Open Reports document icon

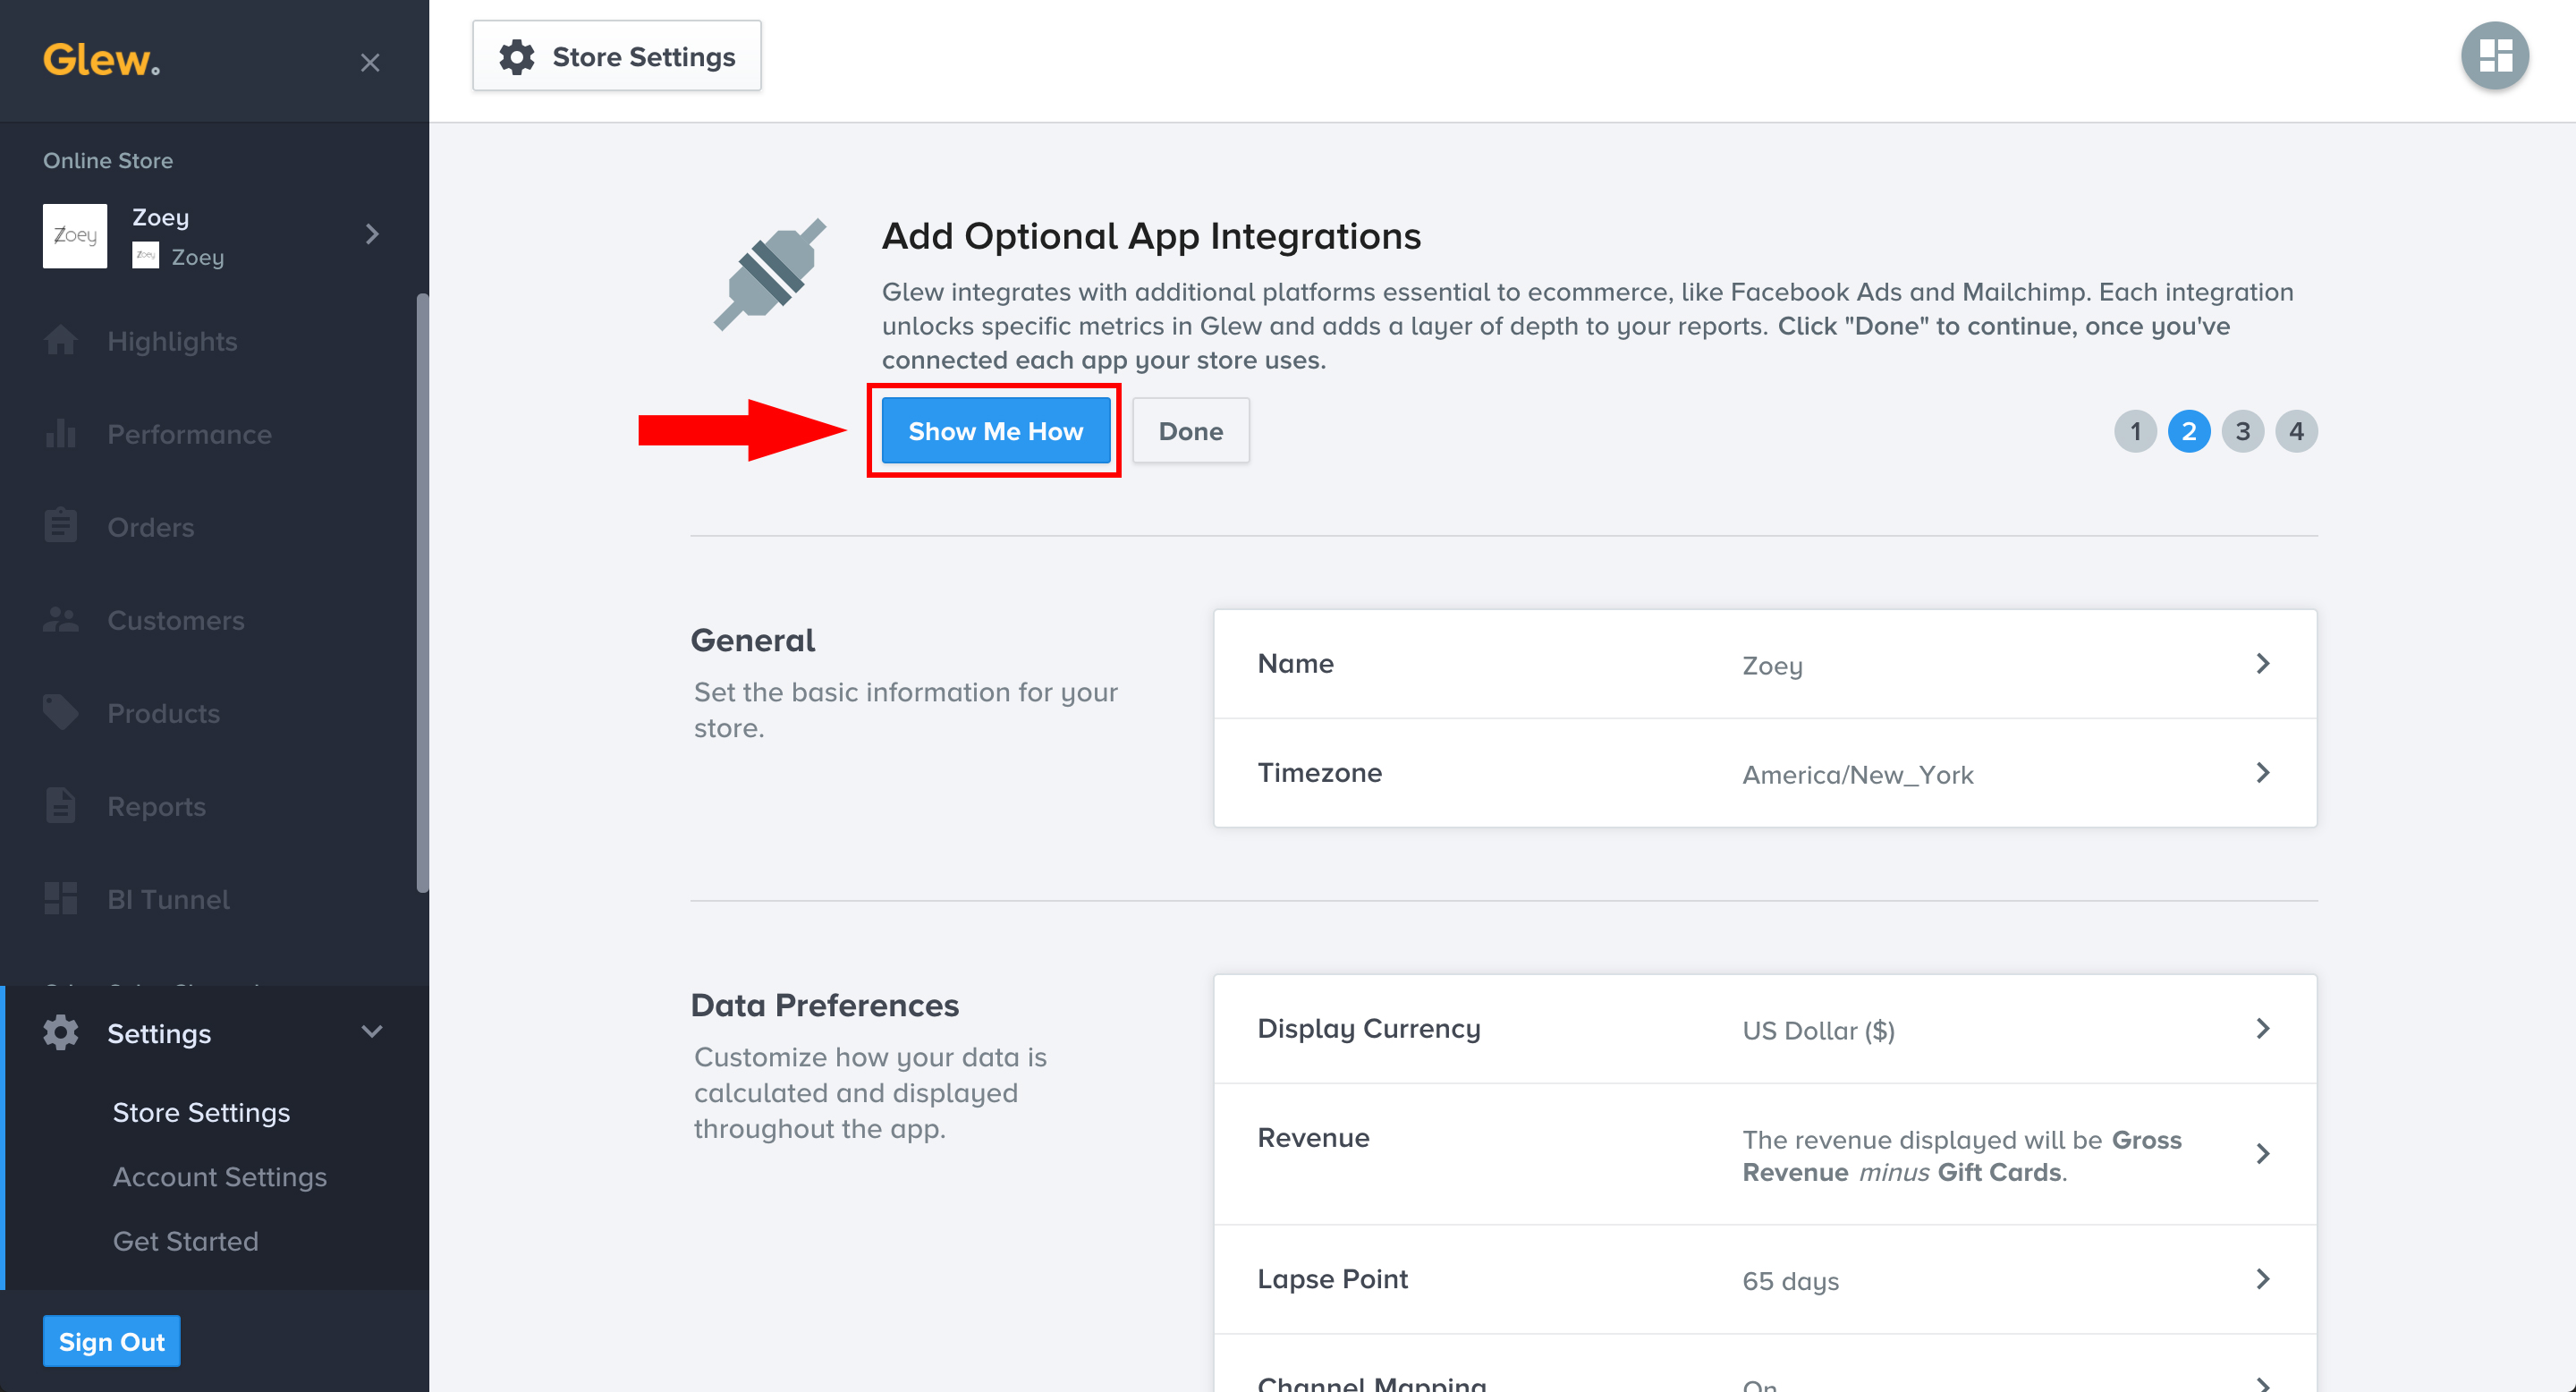(x=60, y=806)
